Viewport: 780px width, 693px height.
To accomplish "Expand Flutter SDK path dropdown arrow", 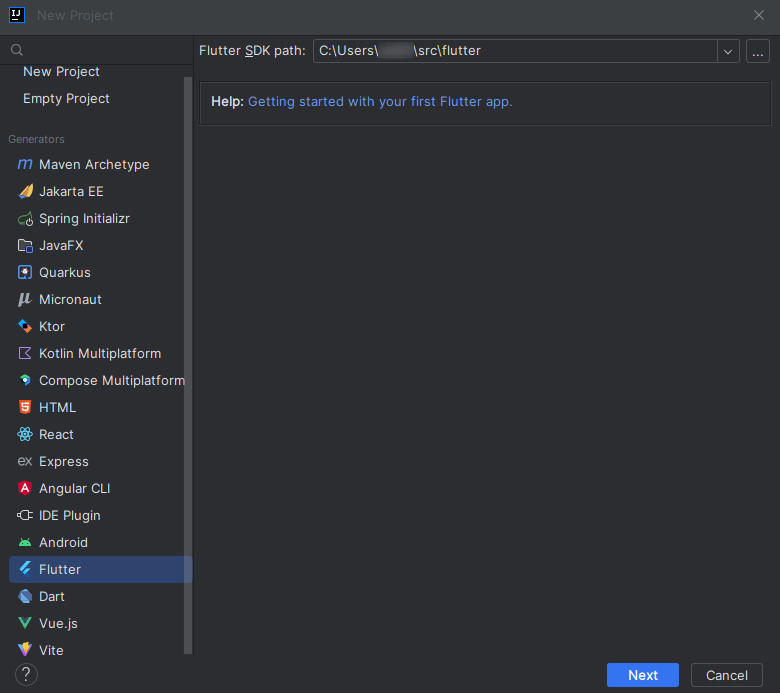I will [728, 51].
